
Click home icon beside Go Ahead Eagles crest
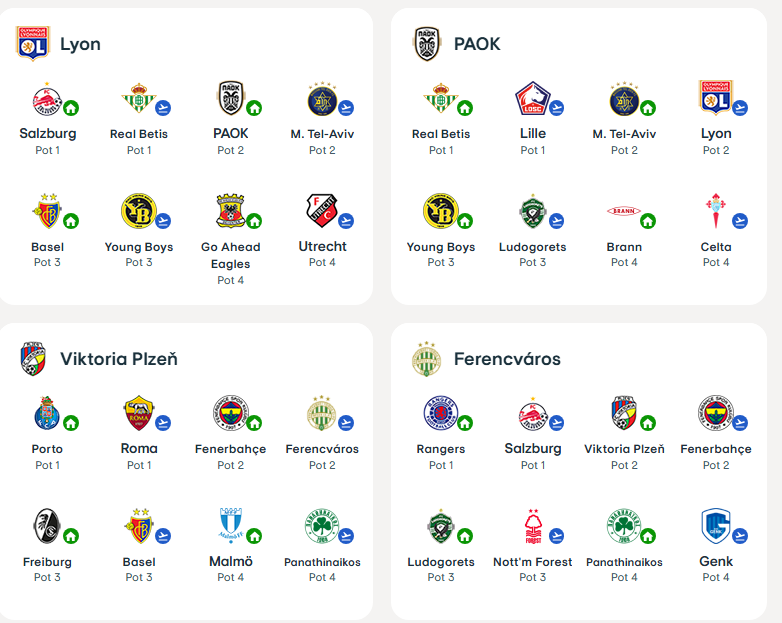[x=254, y=221]
